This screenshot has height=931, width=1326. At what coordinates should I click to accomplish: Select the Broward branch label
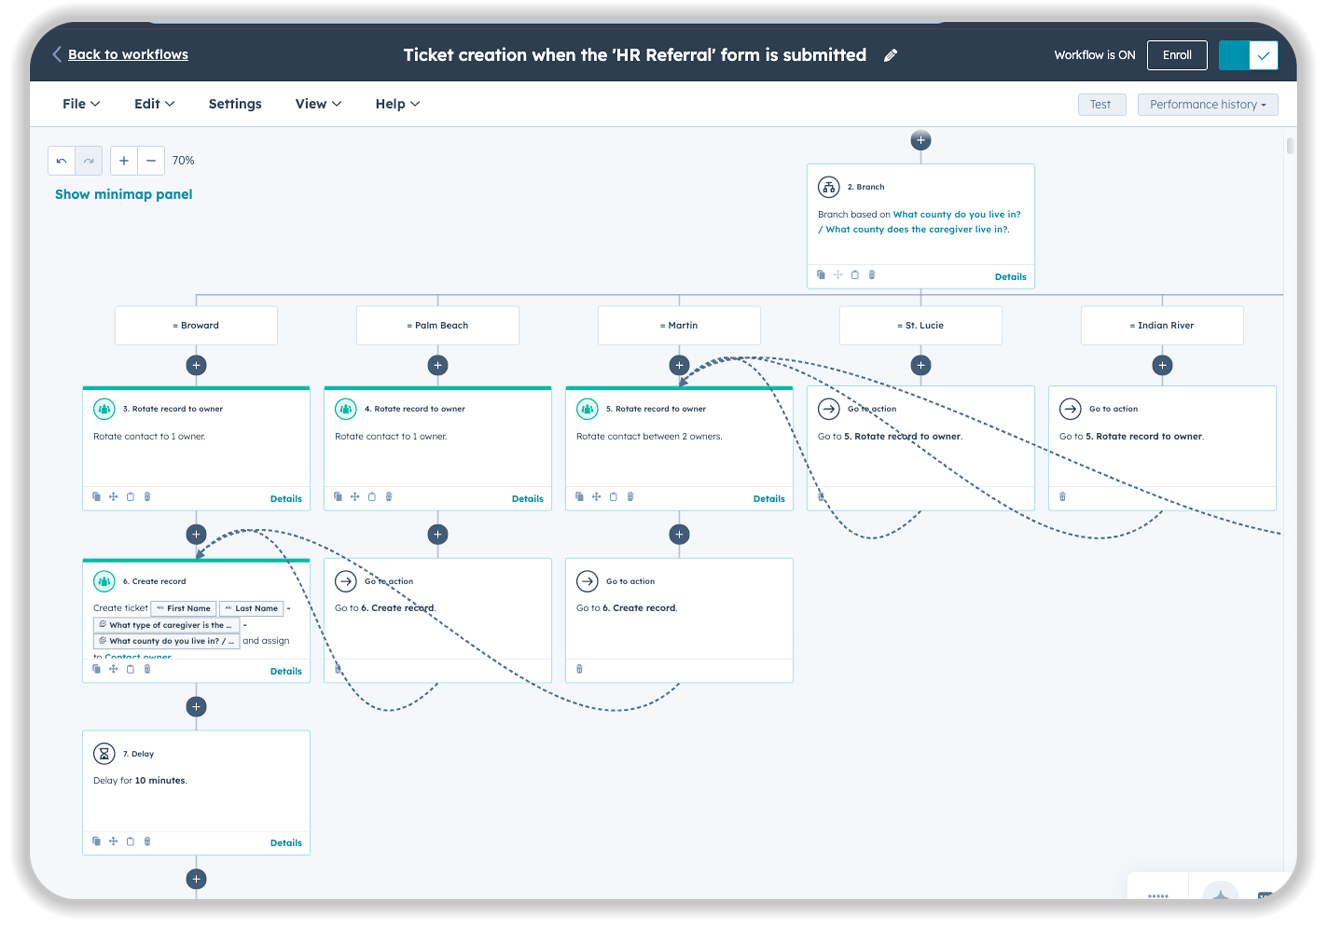click(196, 325)
